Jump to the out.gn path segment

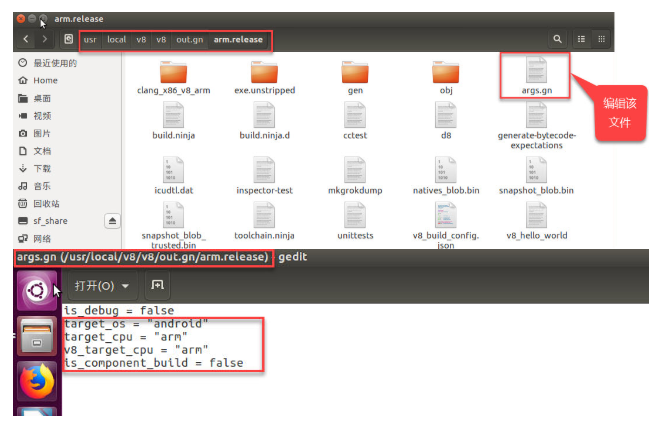tap(190, 39)
